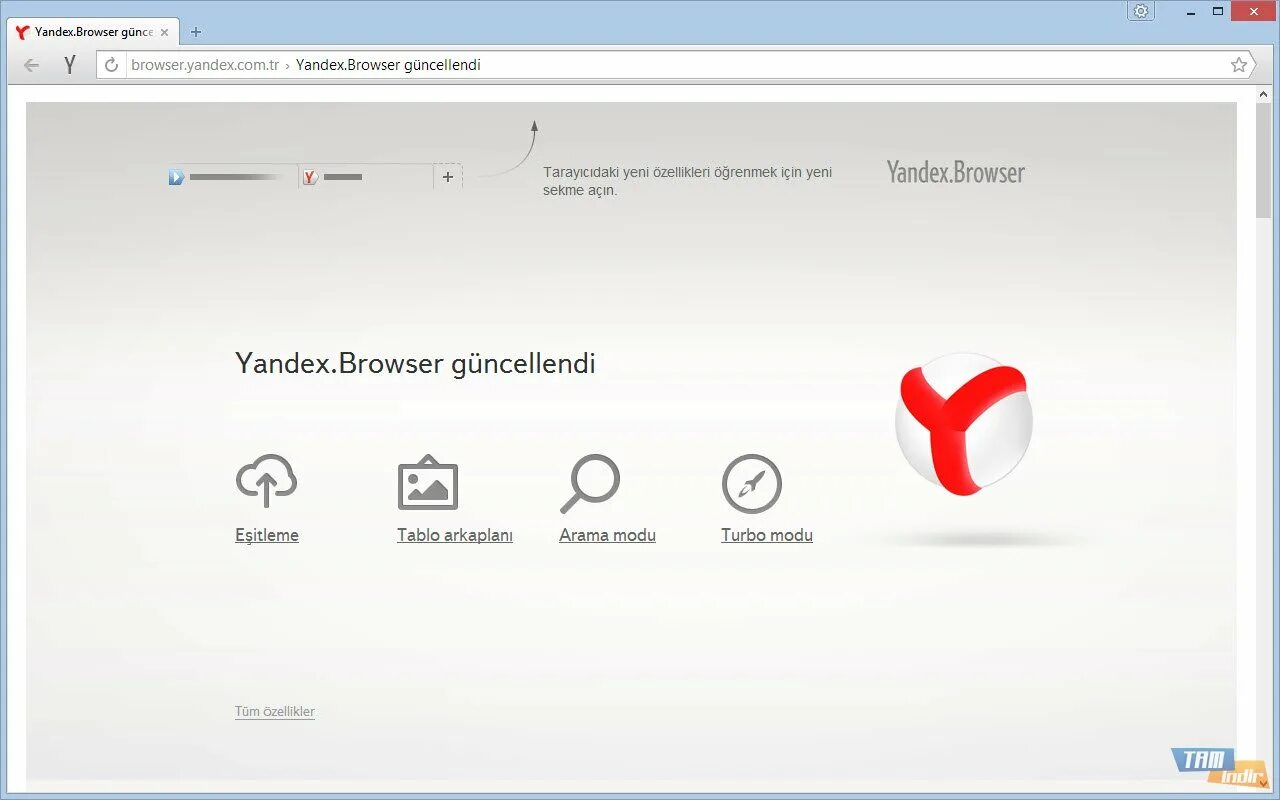The image size is (1280, 800).
Task: Open browser settings gear icon
Action: tap(1141, 11)
